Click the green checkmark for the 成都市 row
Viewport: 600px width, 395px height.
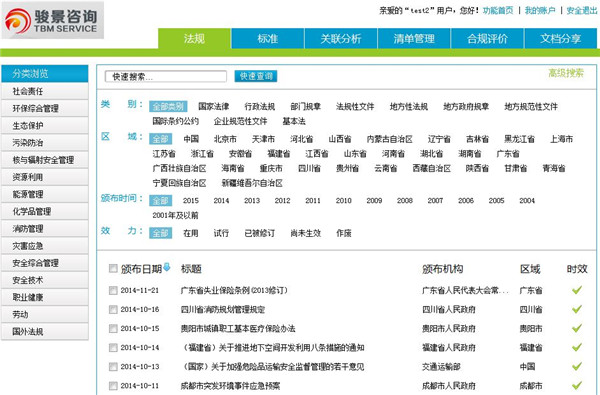pyautogui.click(x=577, y=385)
